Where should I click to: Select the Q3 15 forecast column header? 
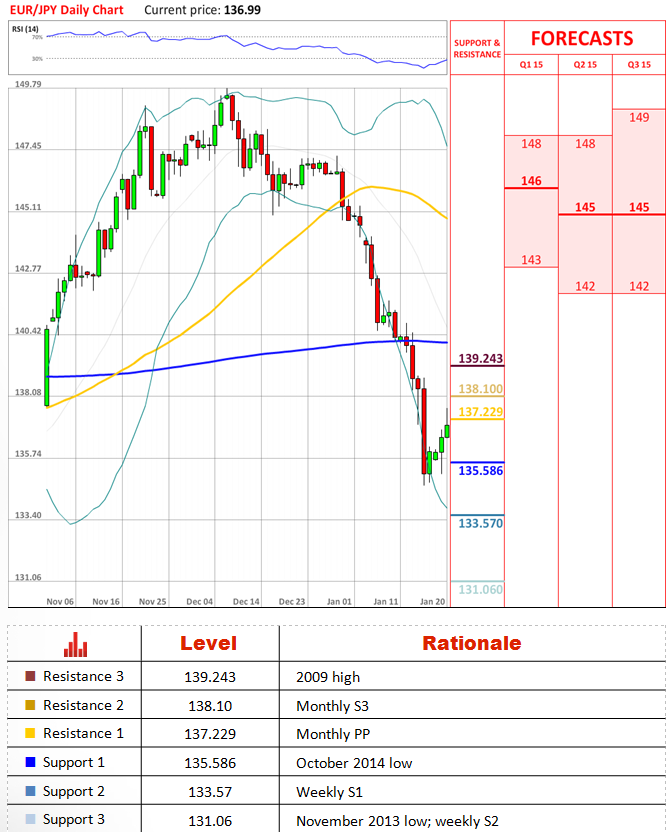pyautogui.click(x=639, y=65)
